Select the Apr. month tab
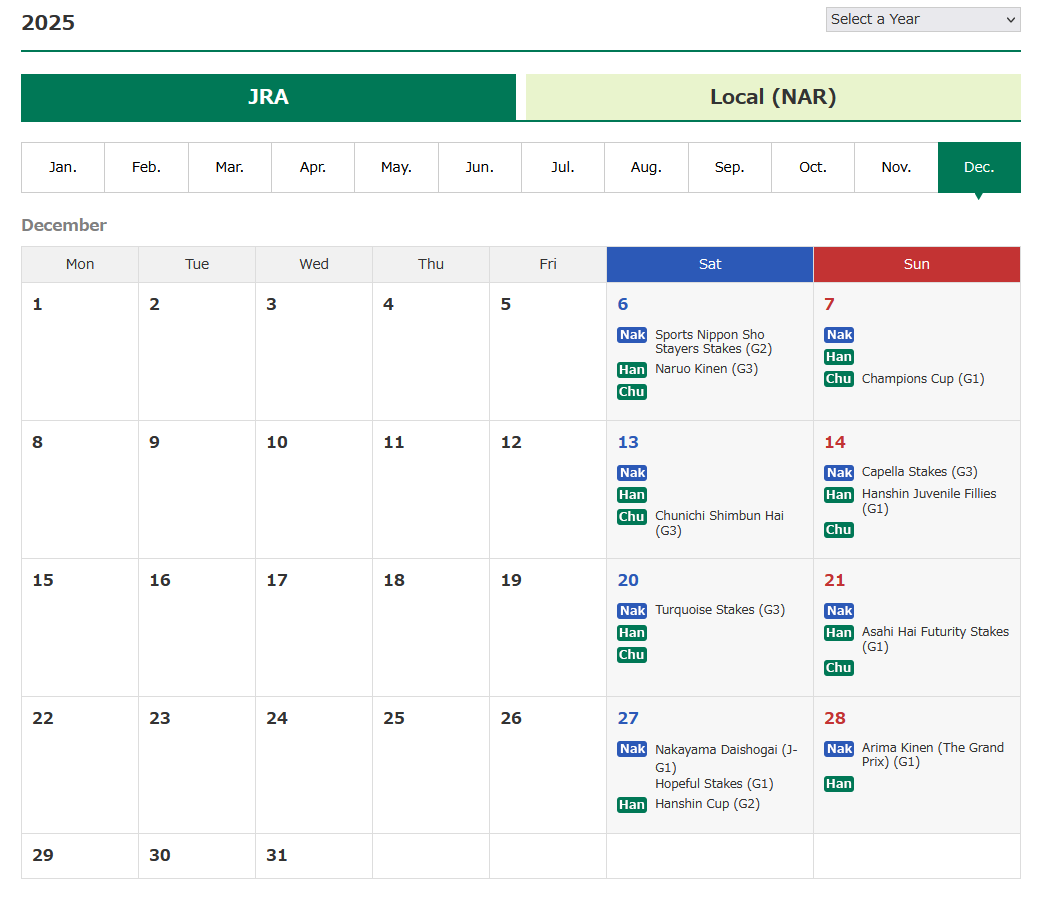Viewport: 1045px width, 898px height. coord(313,167)
